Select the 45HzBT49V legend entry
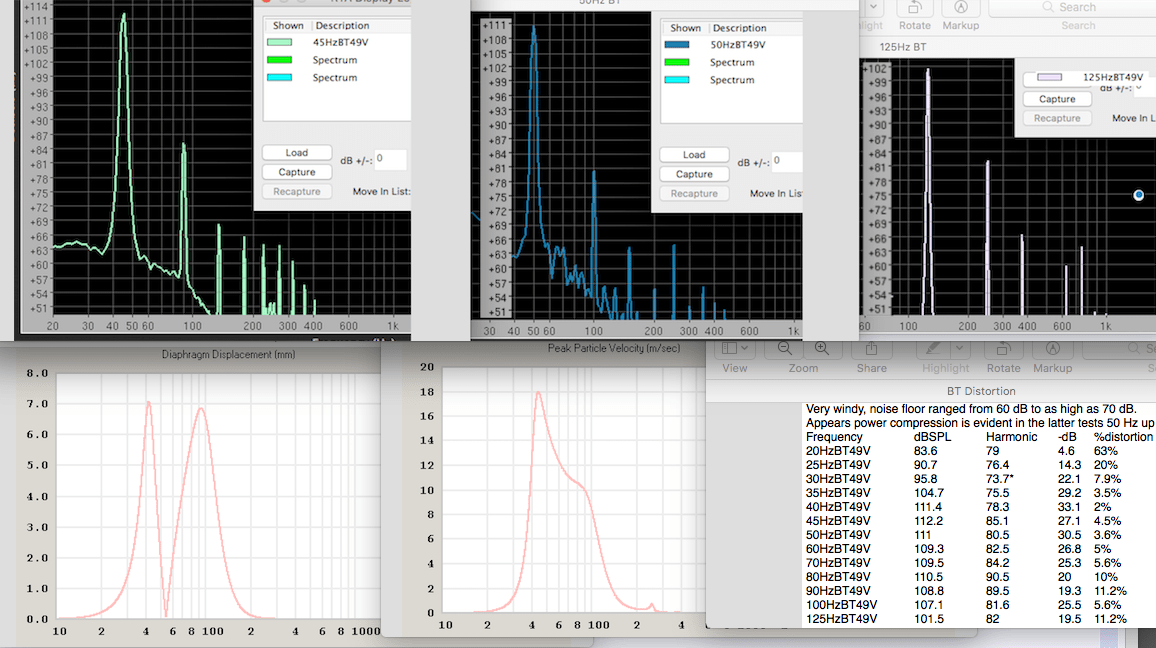Viewport: 1156px width, 648px height. [x=340, y=43]
